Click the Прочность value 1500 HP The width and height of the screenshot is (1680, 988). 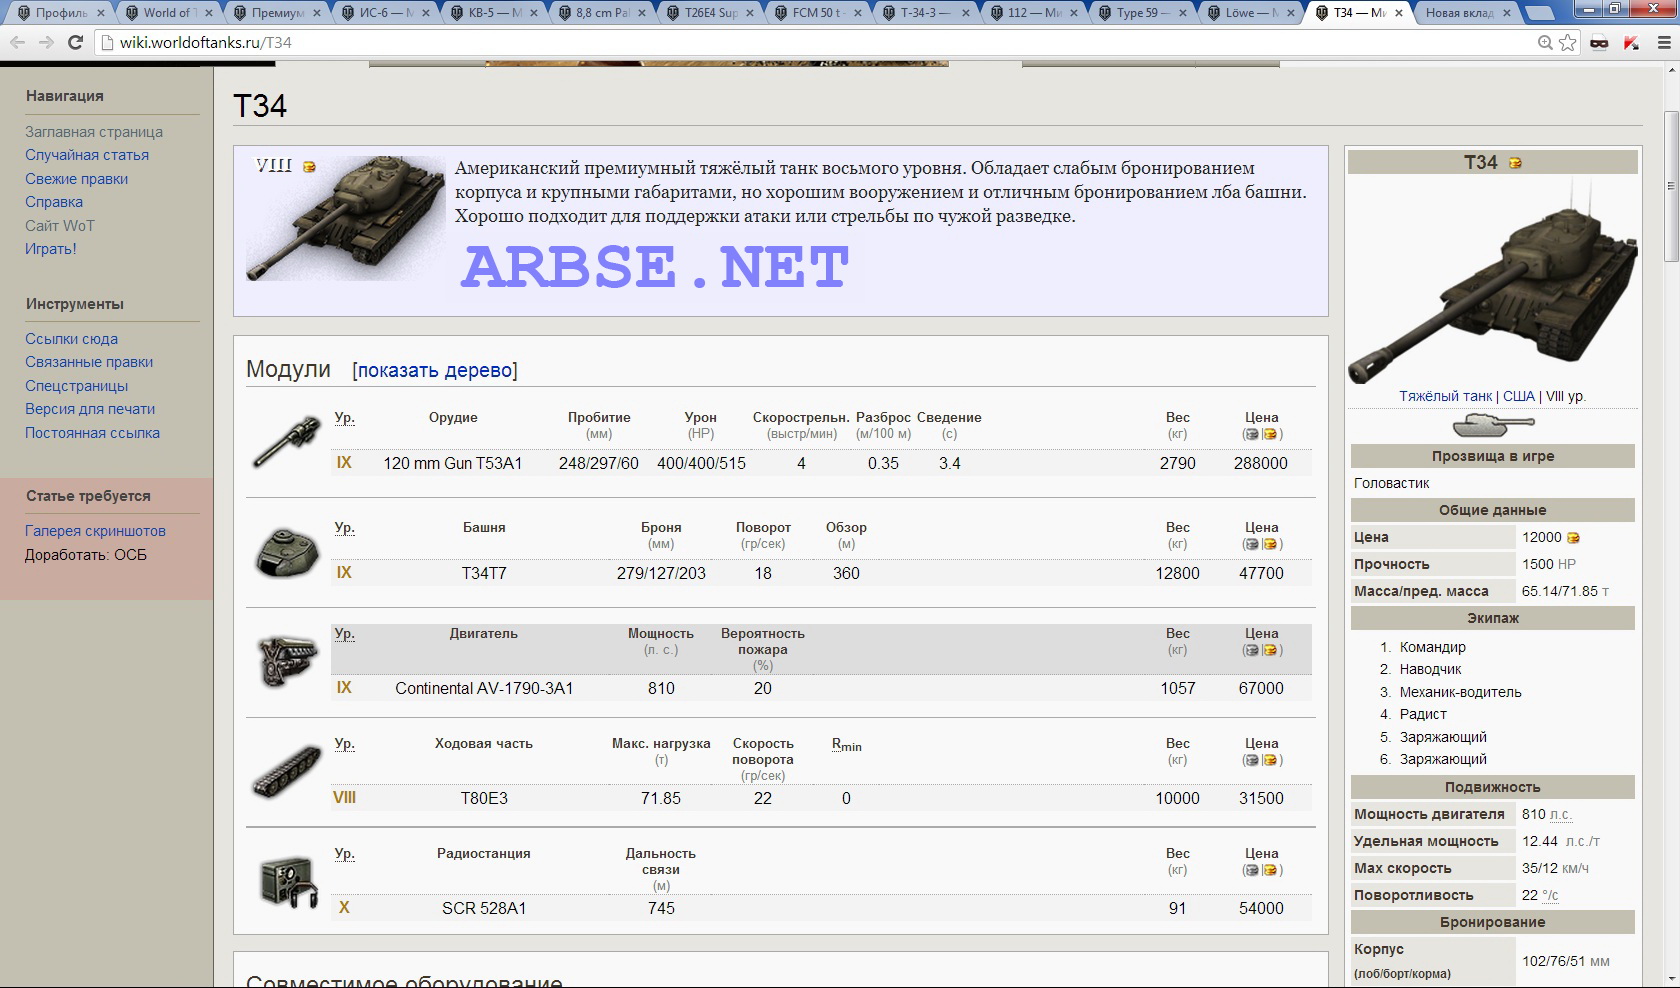[x=1549, y=564]
